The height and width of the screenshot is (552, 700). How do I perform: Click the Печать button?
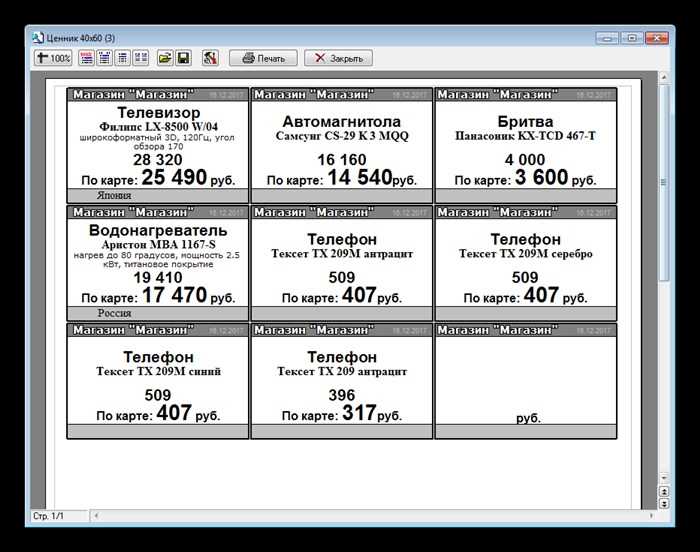(263, 58)
